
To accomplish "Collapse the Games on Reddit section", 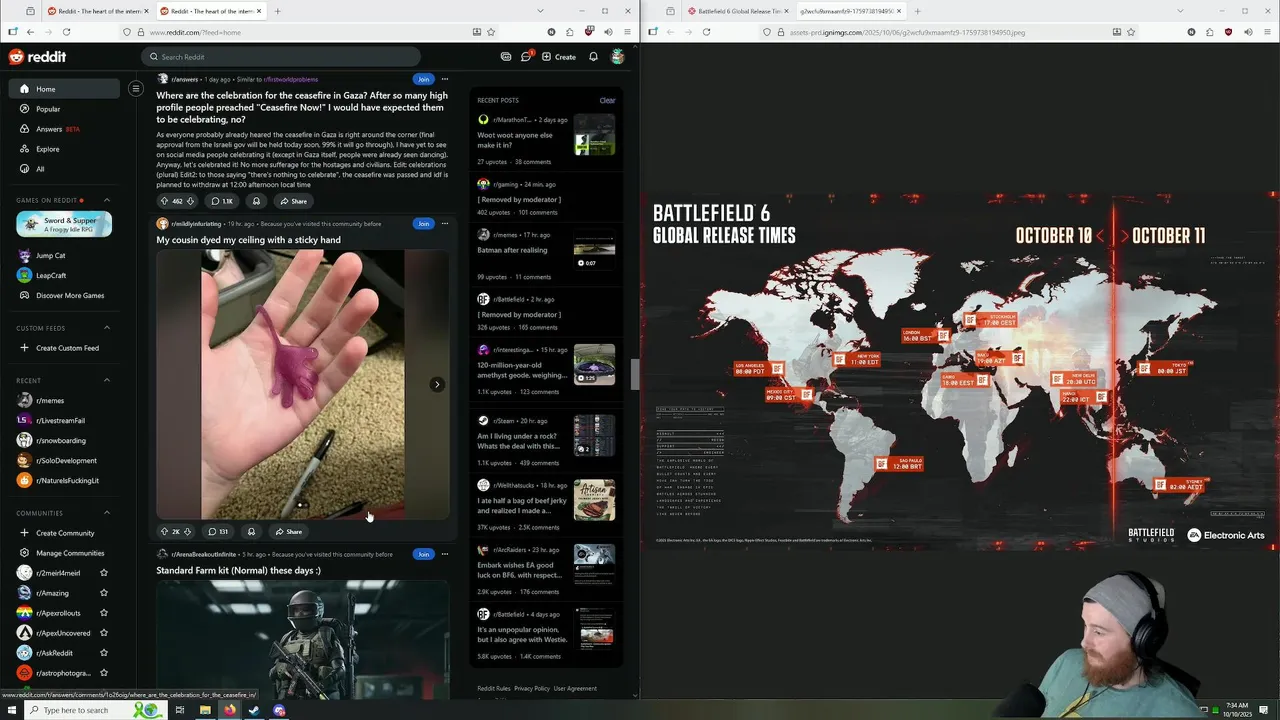I will (x=107, y=200).
